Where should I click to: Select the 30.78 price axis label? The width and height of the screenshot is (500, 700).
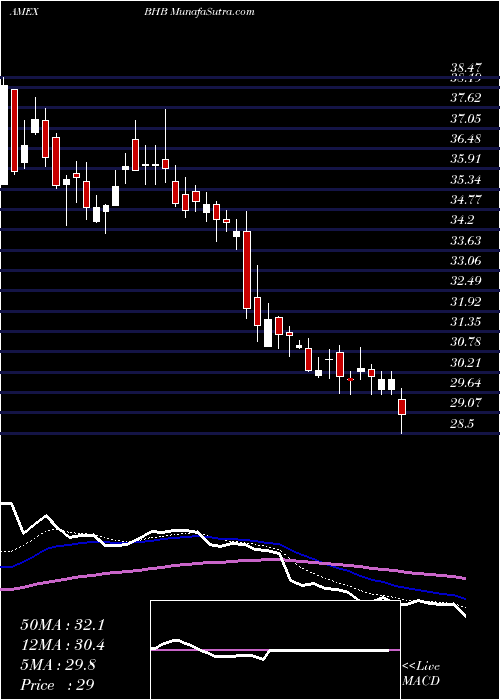pyautogui.click(x=466, y=342)
